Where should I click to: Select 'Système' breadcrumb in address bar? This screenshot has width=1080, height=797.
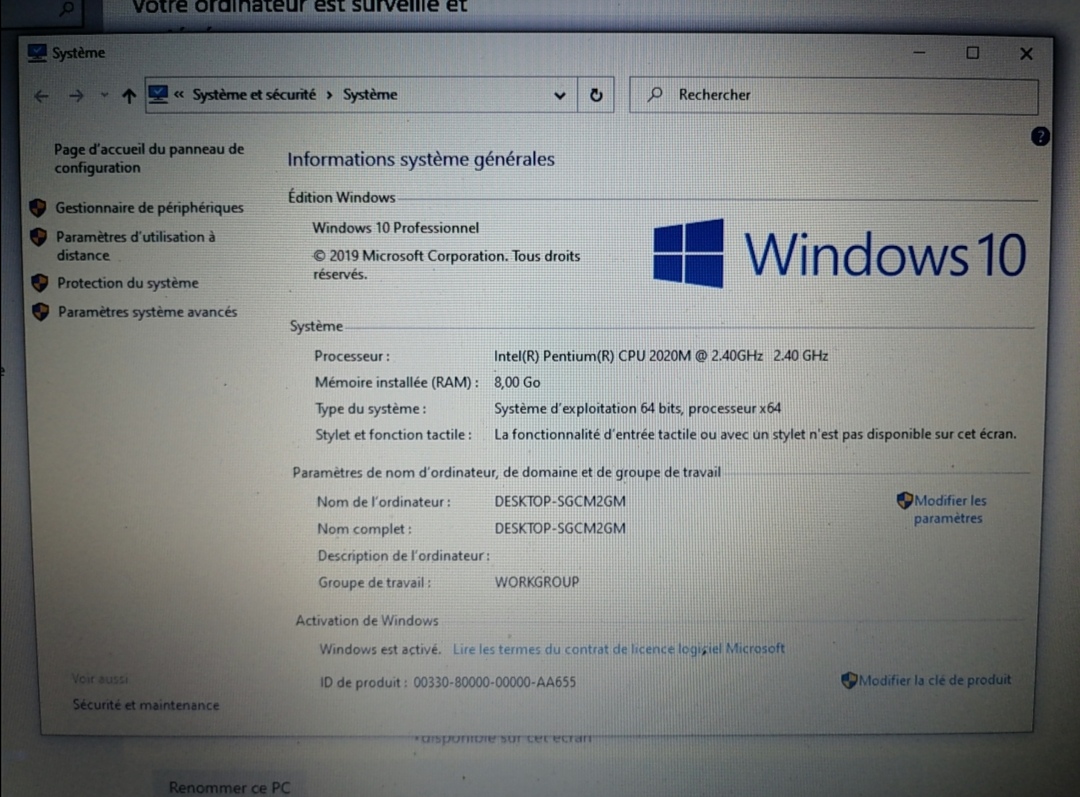tap(370, 94)
